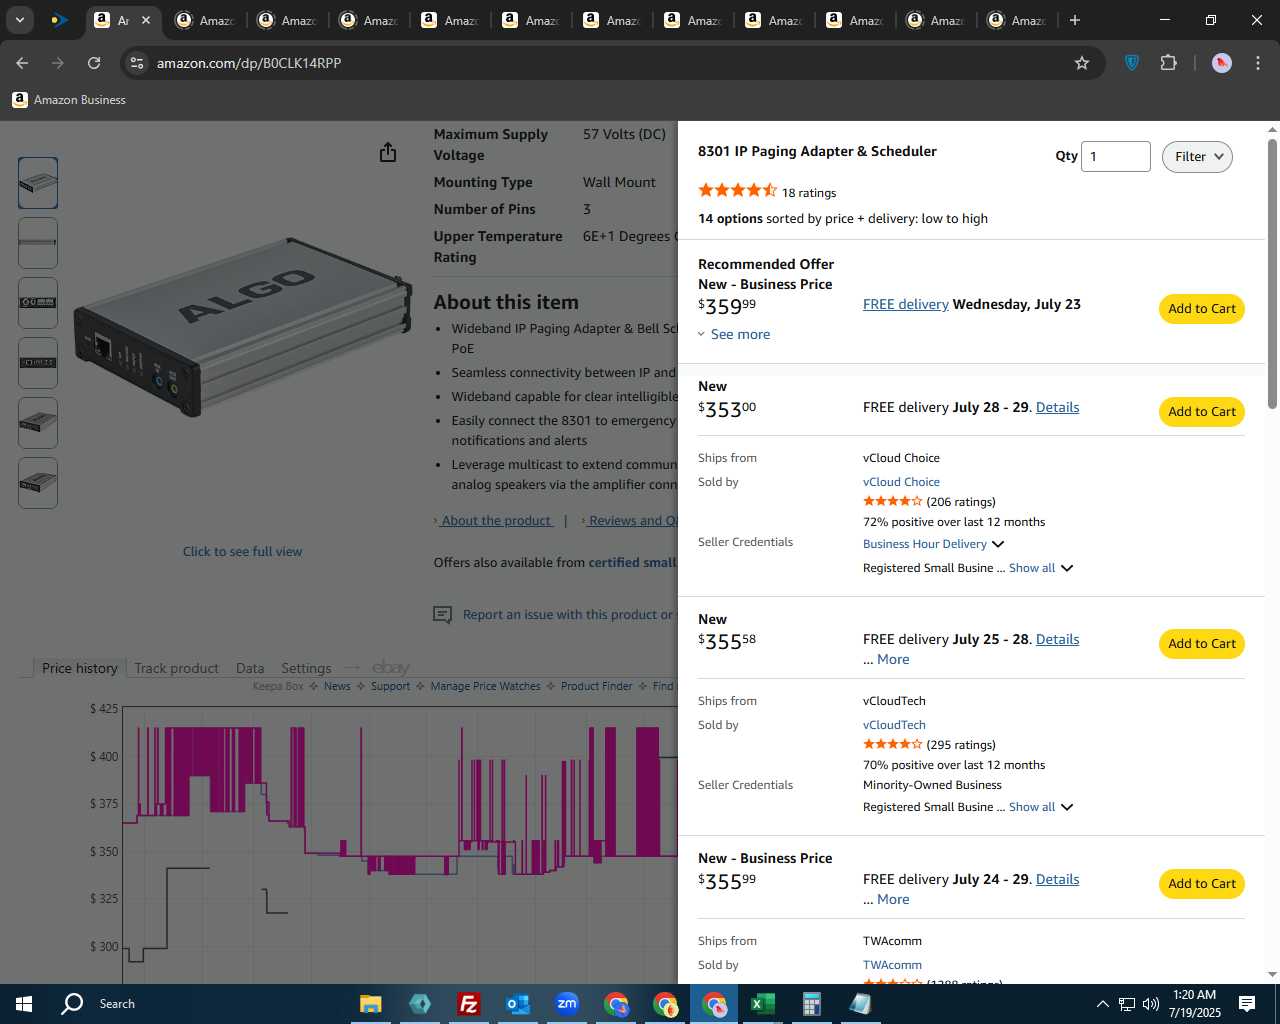Viewport: 1280px width, 1024px height.
Task: Select the third product thumbnail
Action: tap(38, 303)
